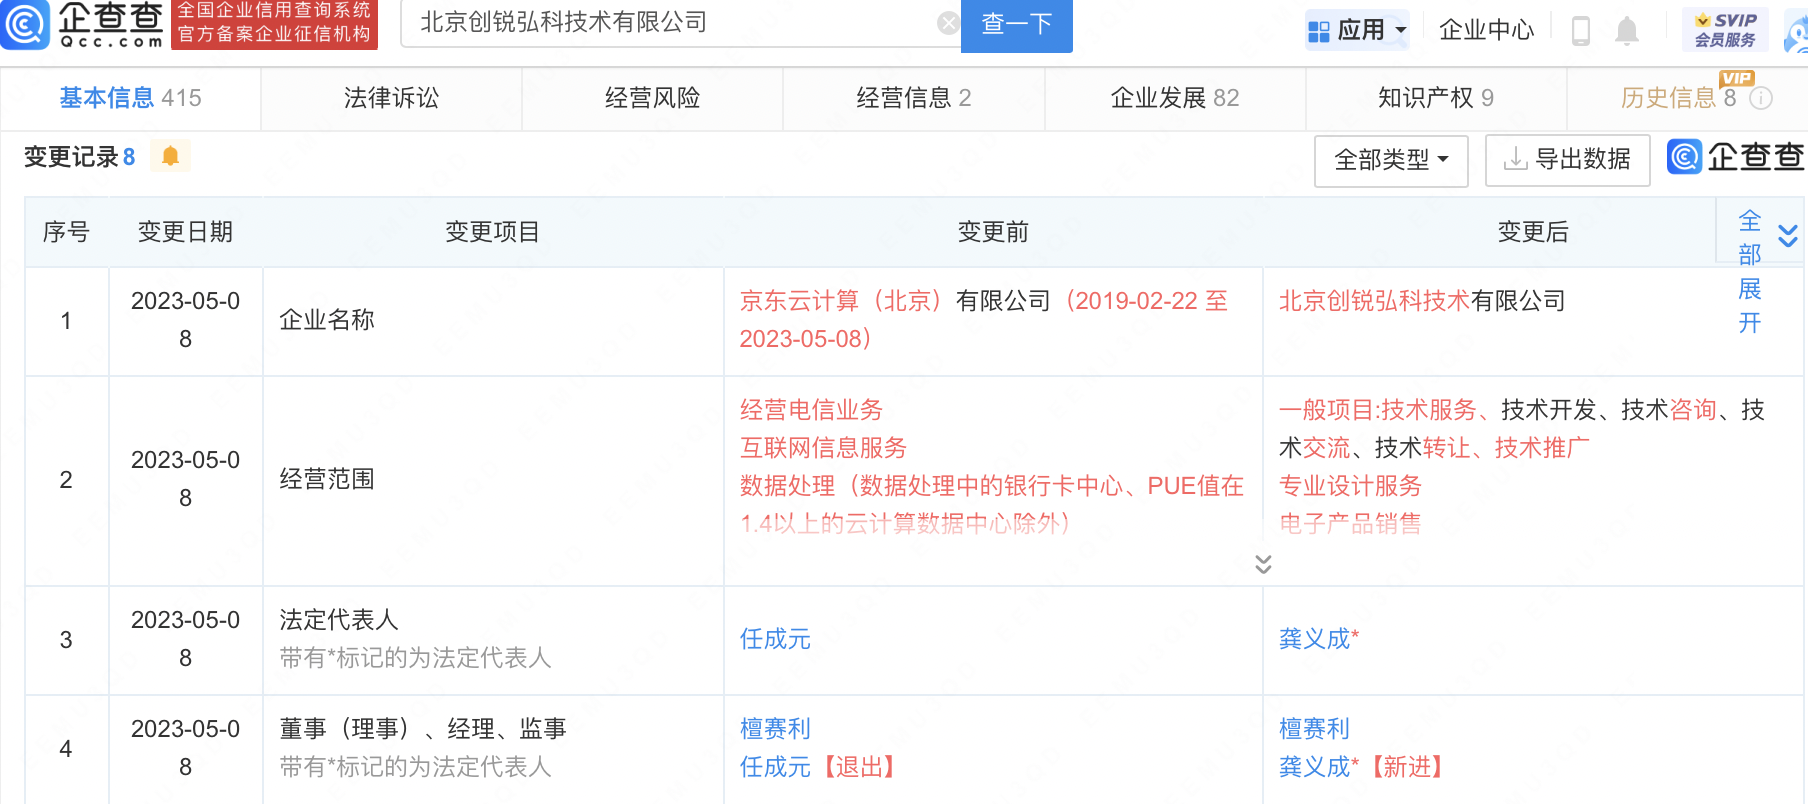Screen dimensions: 1808x804
Task: Open 檀赛利 link in the 变更后 column
Action: 1314,729
